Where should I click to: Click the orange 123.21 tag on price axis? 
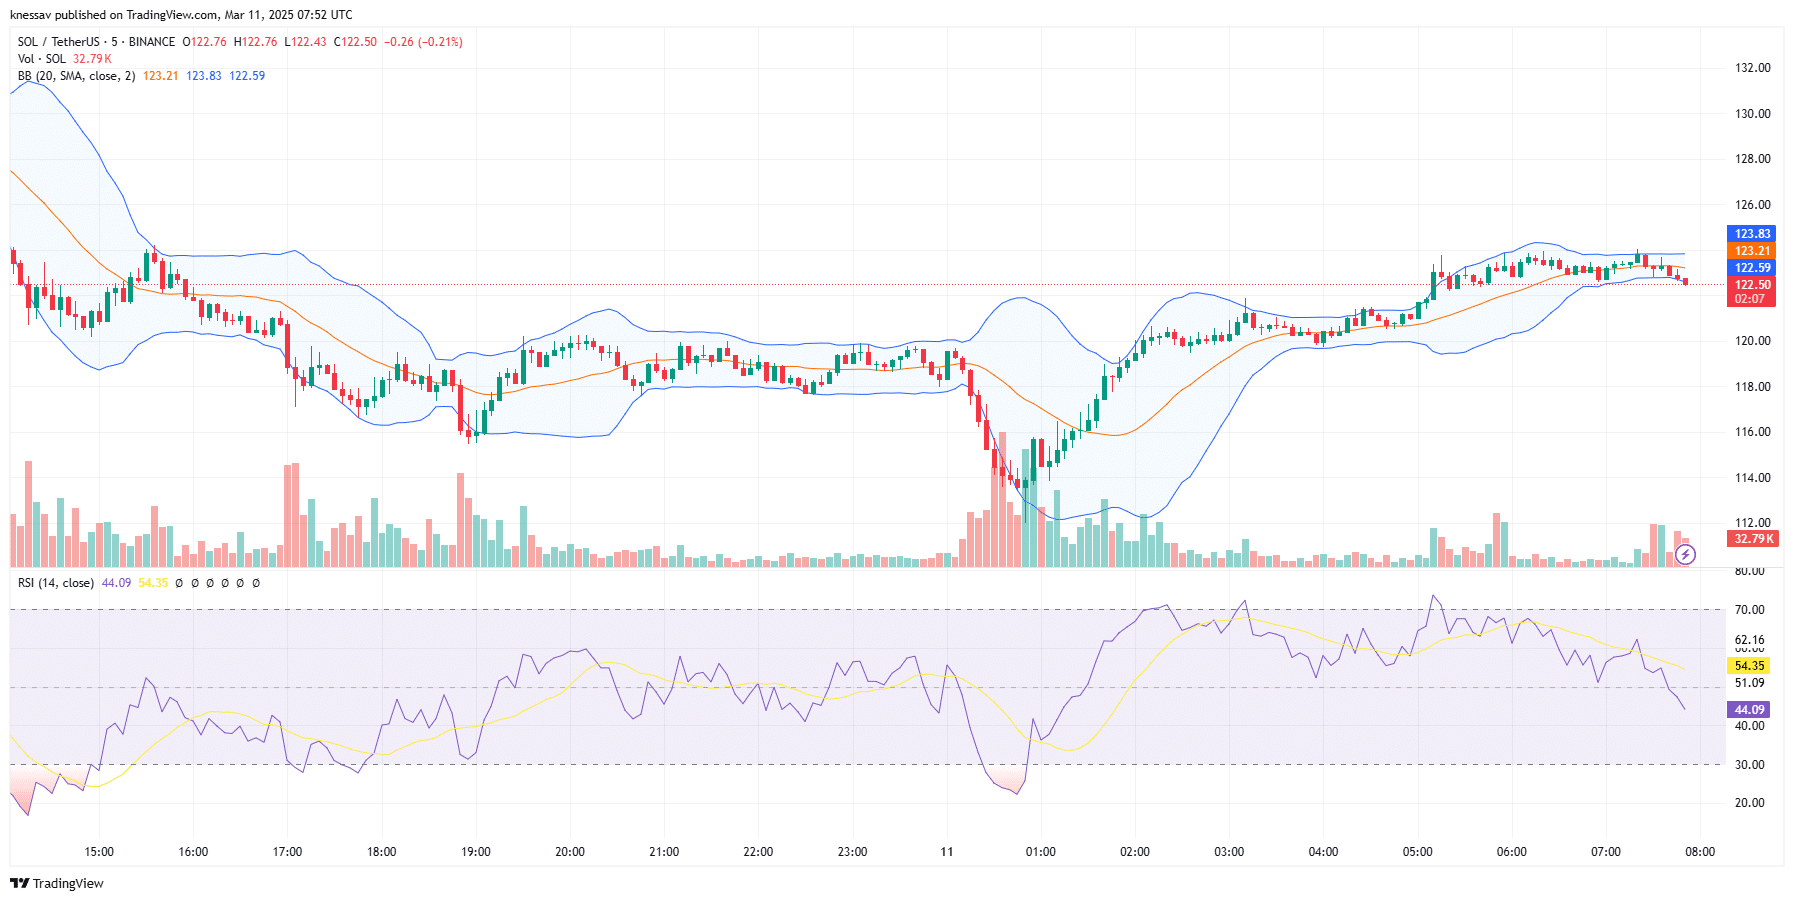(x=1752, y=251)
